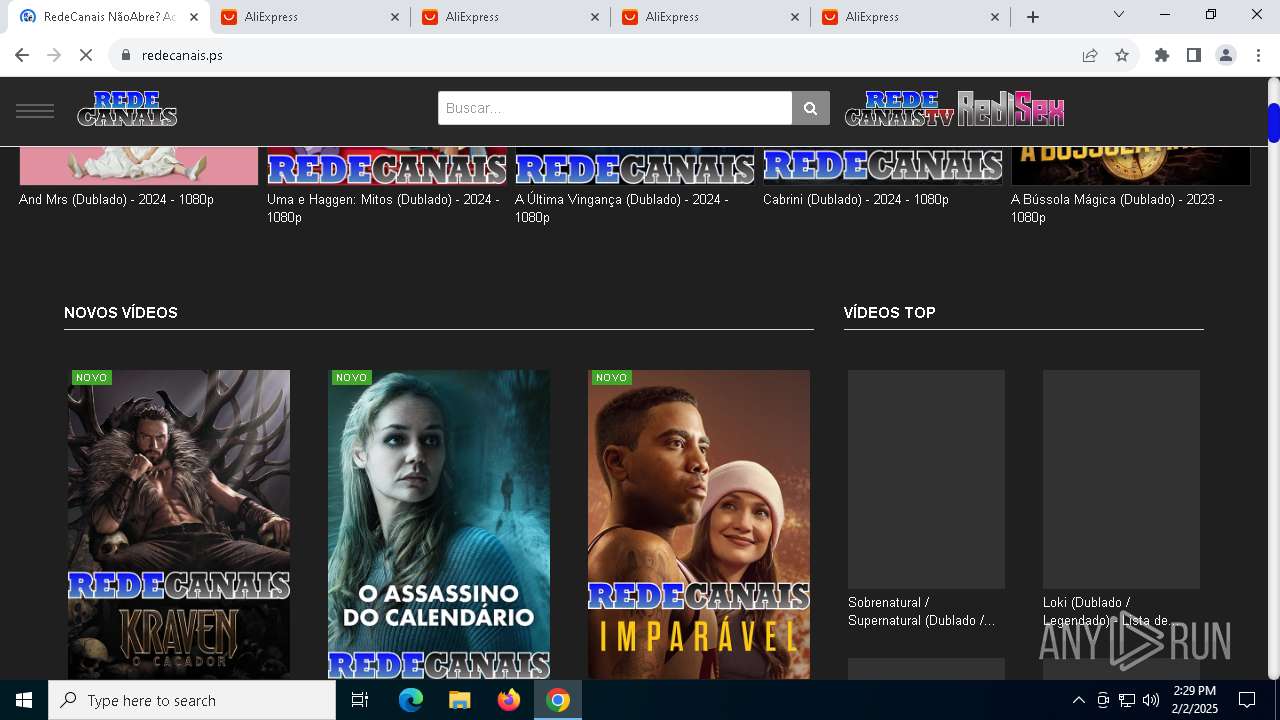This screenshot has height=720, width=1280.
Task: Switch to the first AliExpress tab
Action: coord(310,17)
